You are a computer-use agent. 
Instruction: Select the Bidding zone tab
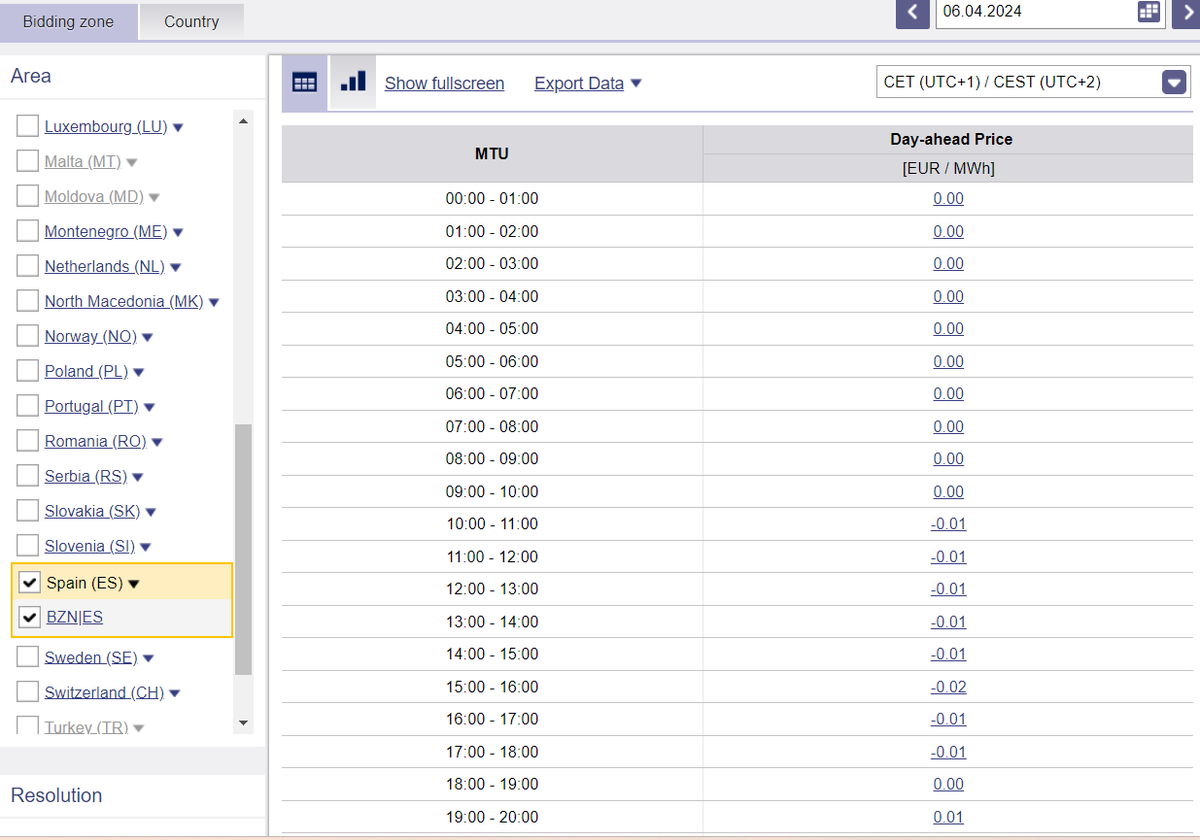click(x=68, y=21)
